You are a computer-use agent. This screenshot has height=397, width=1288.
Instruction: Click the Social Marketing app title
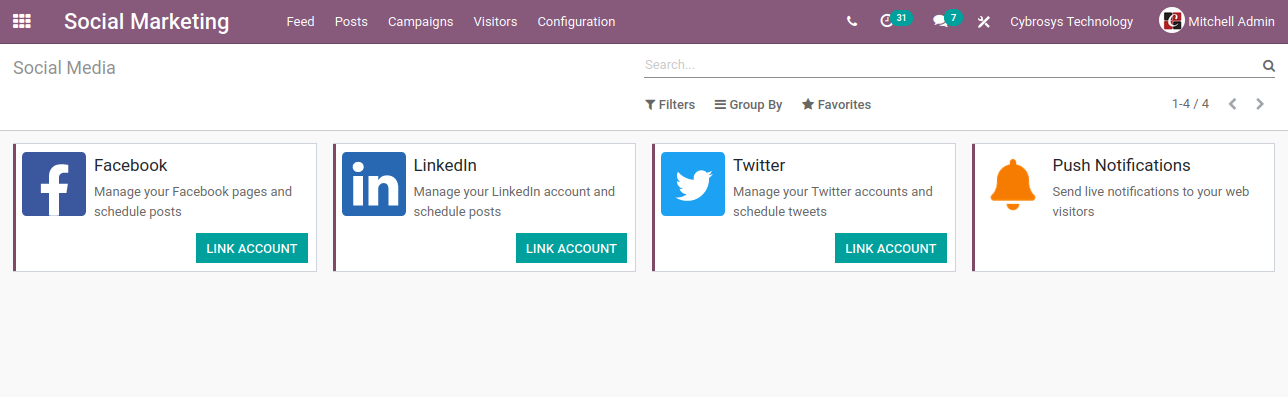click(146, 21)
